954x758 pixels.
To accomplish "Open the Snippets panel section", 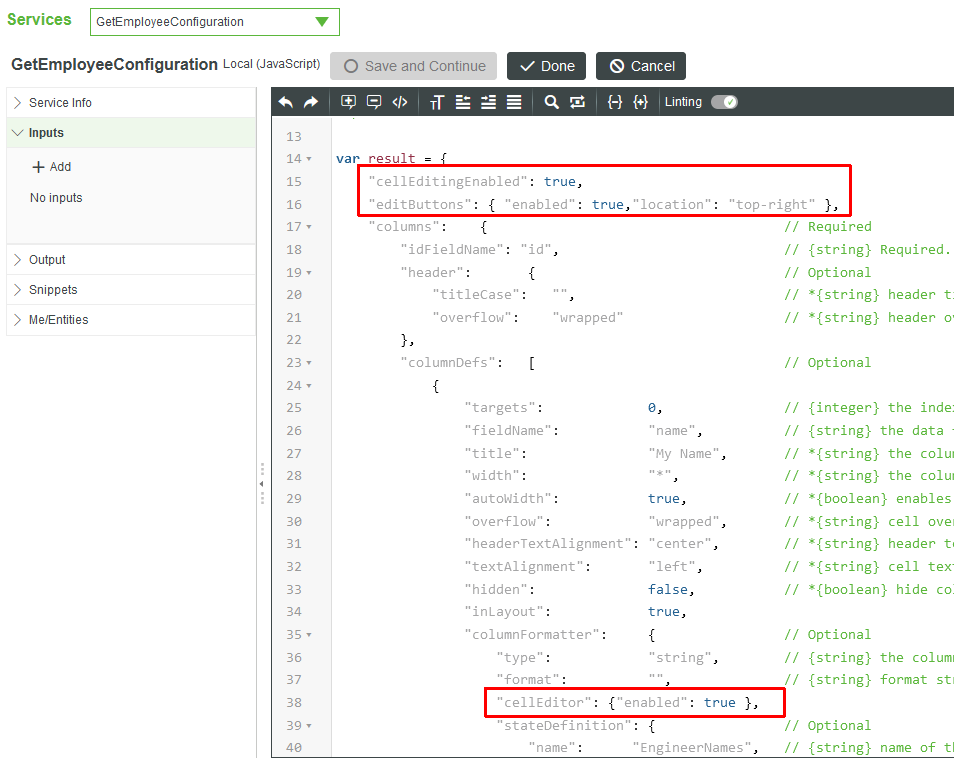I will tap(52, 290).
